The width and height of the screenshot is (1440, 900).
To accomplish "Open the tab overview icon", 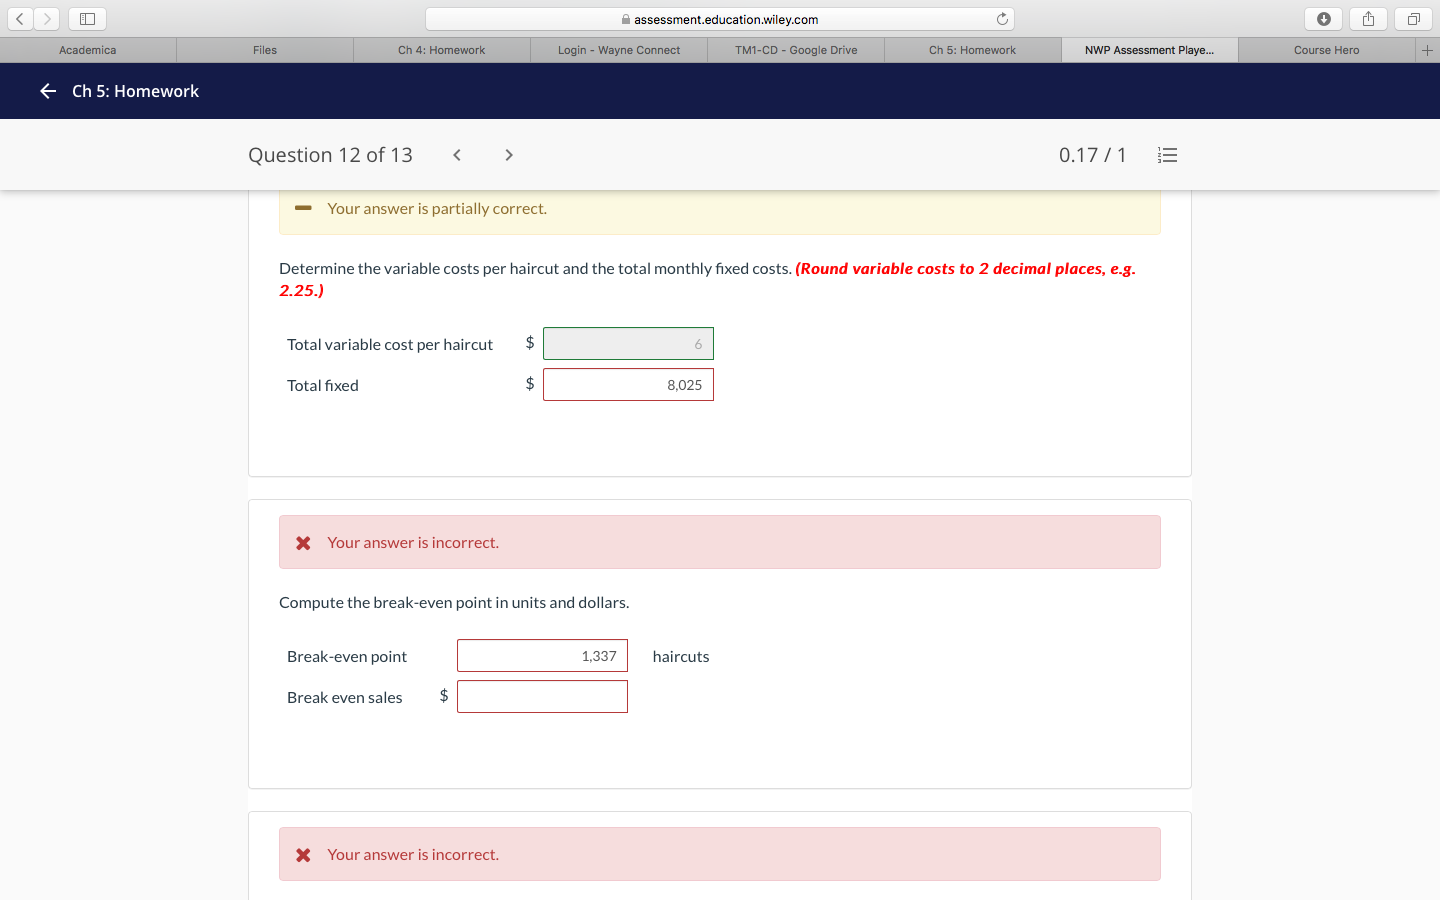I will [1411, 18].
